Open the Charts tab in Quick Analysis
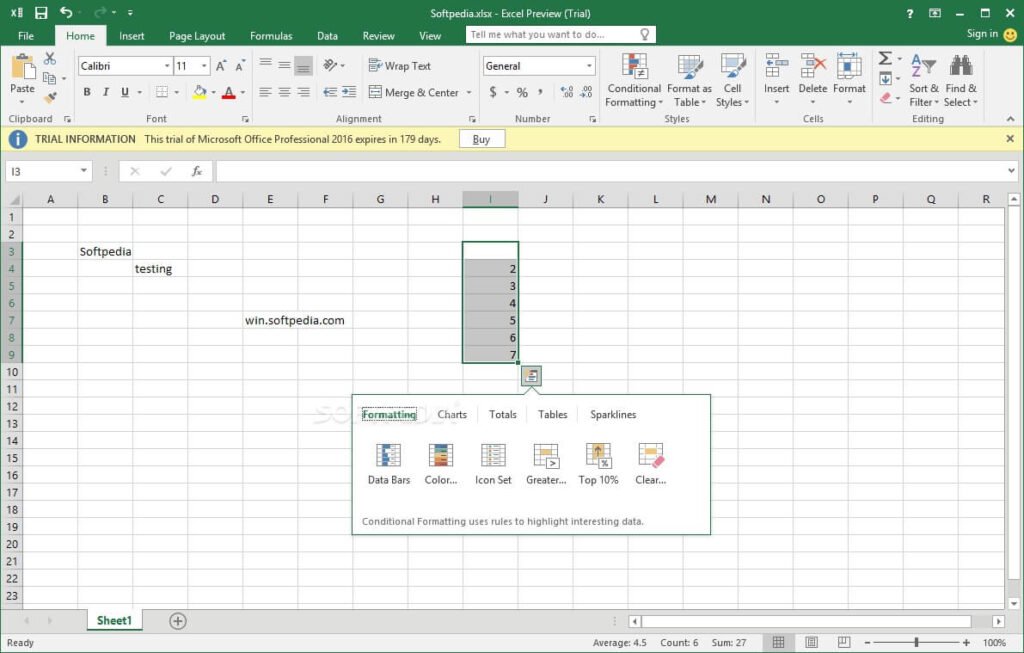Viewport: 1024px width, 653px height. [x=452, y=415]
